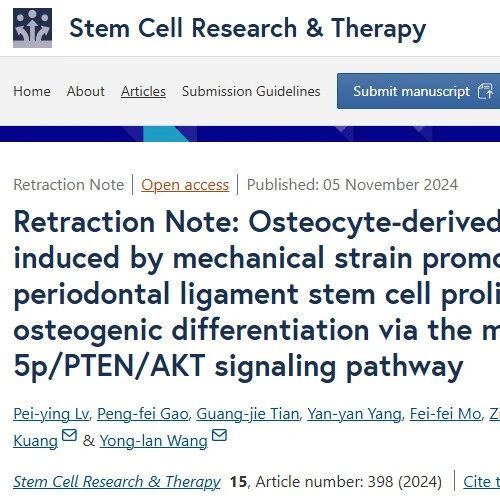Image resolution: width=500 pixels, height=501 pixels.
Task: Follow the Open access link
Action: point(185,185)
